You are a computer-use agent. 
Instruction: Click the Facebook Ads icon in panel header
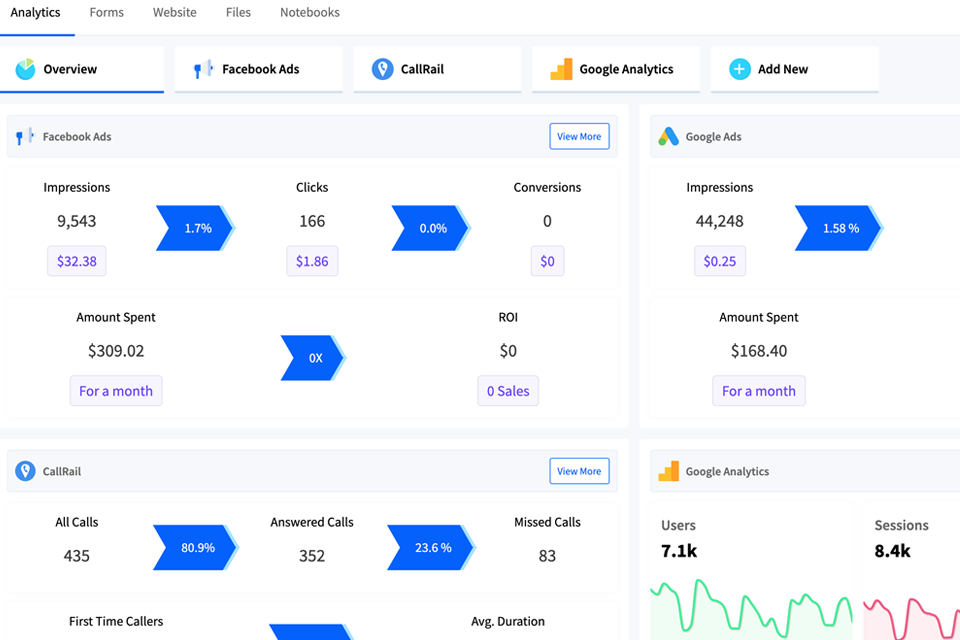(x=22, y=136)
